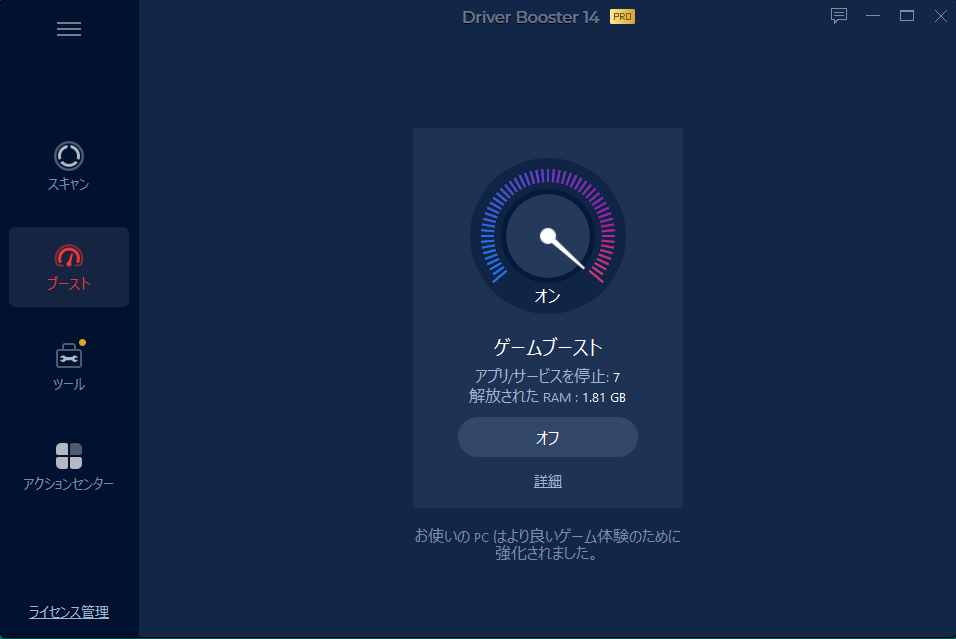This screenshot has height=639, width=956.
Task: Click the feedback speech bubble icon
Action: 839,16
